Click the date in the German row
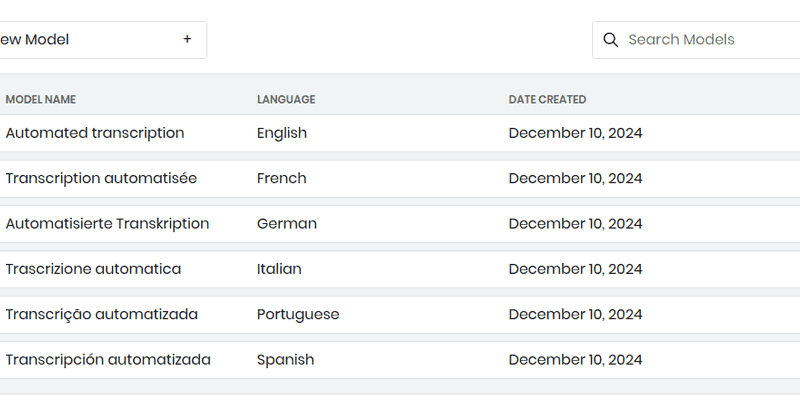 [x=576, y=224]
